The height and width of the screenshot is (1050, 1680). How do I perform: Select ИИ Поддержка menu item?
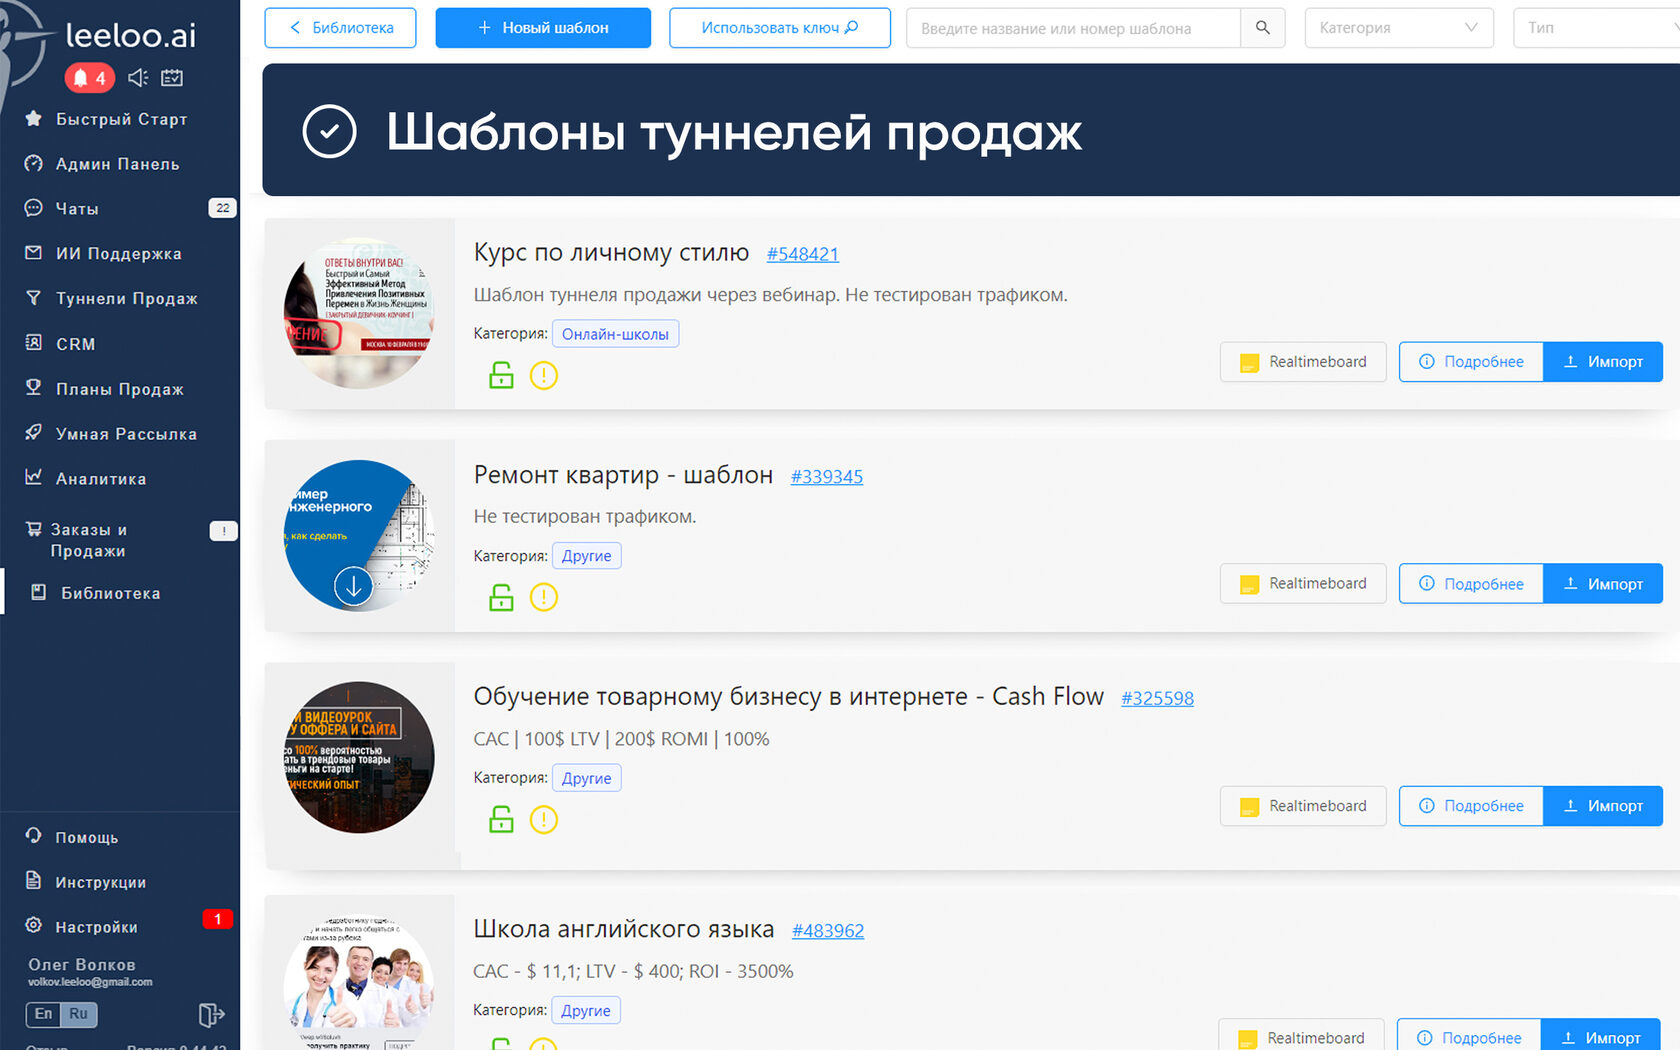(x=120, y=253)
